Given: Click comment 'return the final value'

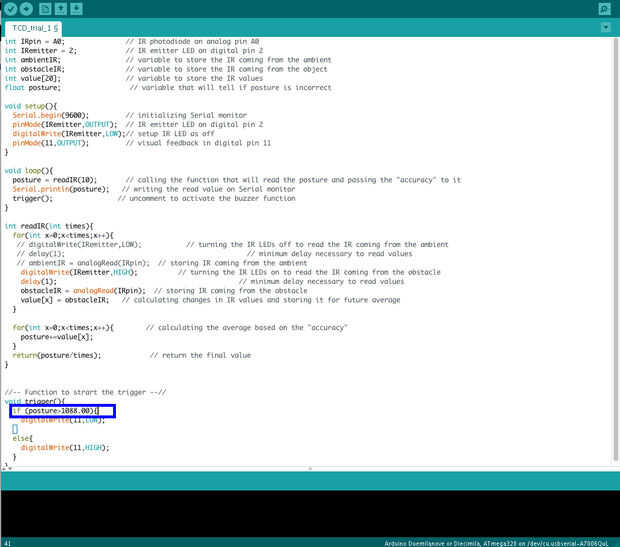Looking at the screenshot, I should tap(200, 355).
